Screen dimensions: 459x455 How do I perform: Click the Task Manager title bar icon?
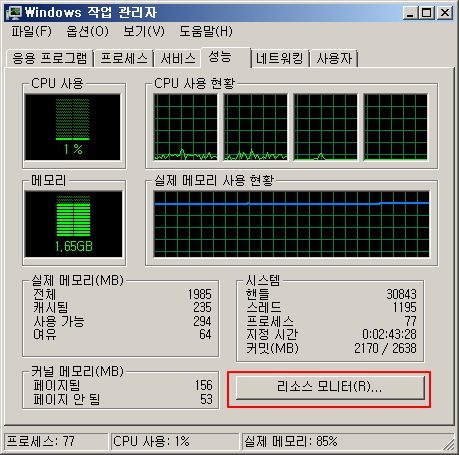point(13,12)
